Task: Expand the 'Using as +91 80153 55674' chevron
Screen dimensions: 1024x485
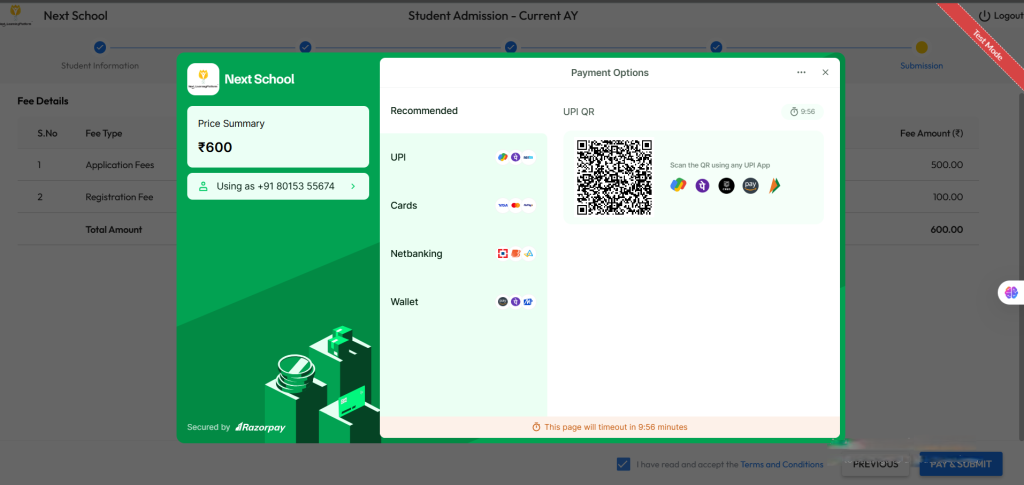Action: pos(353,186)
